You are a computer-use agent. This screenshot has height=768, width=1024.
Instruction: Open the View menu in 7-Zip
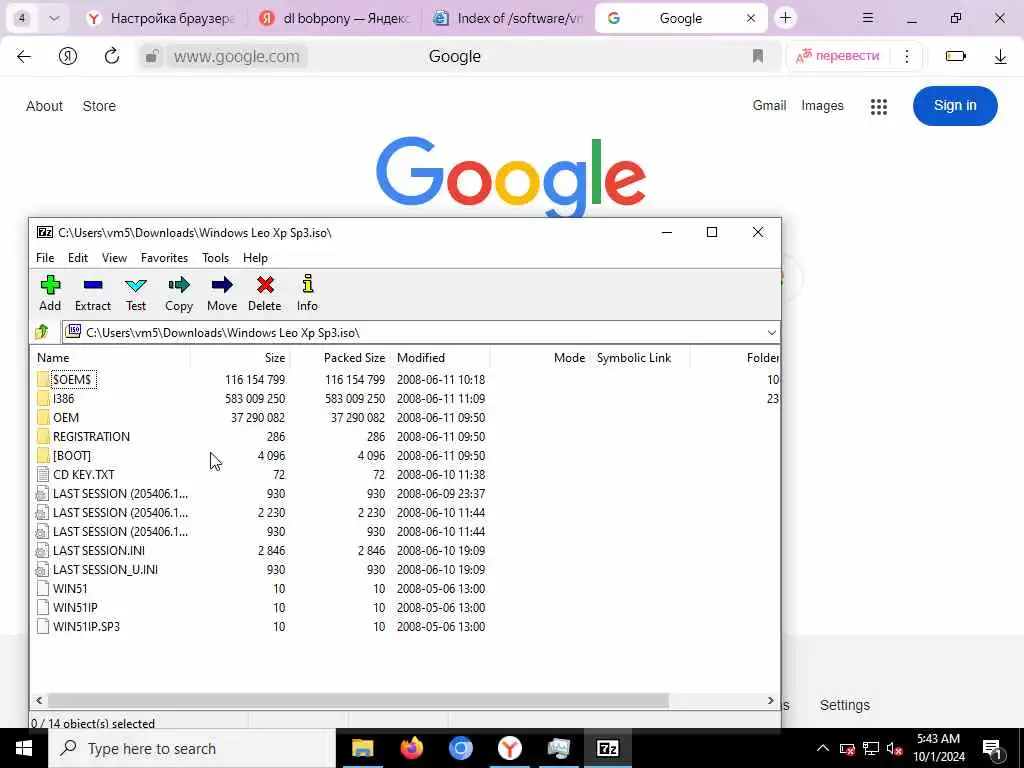pyautogui.click(x=114, y=258)
